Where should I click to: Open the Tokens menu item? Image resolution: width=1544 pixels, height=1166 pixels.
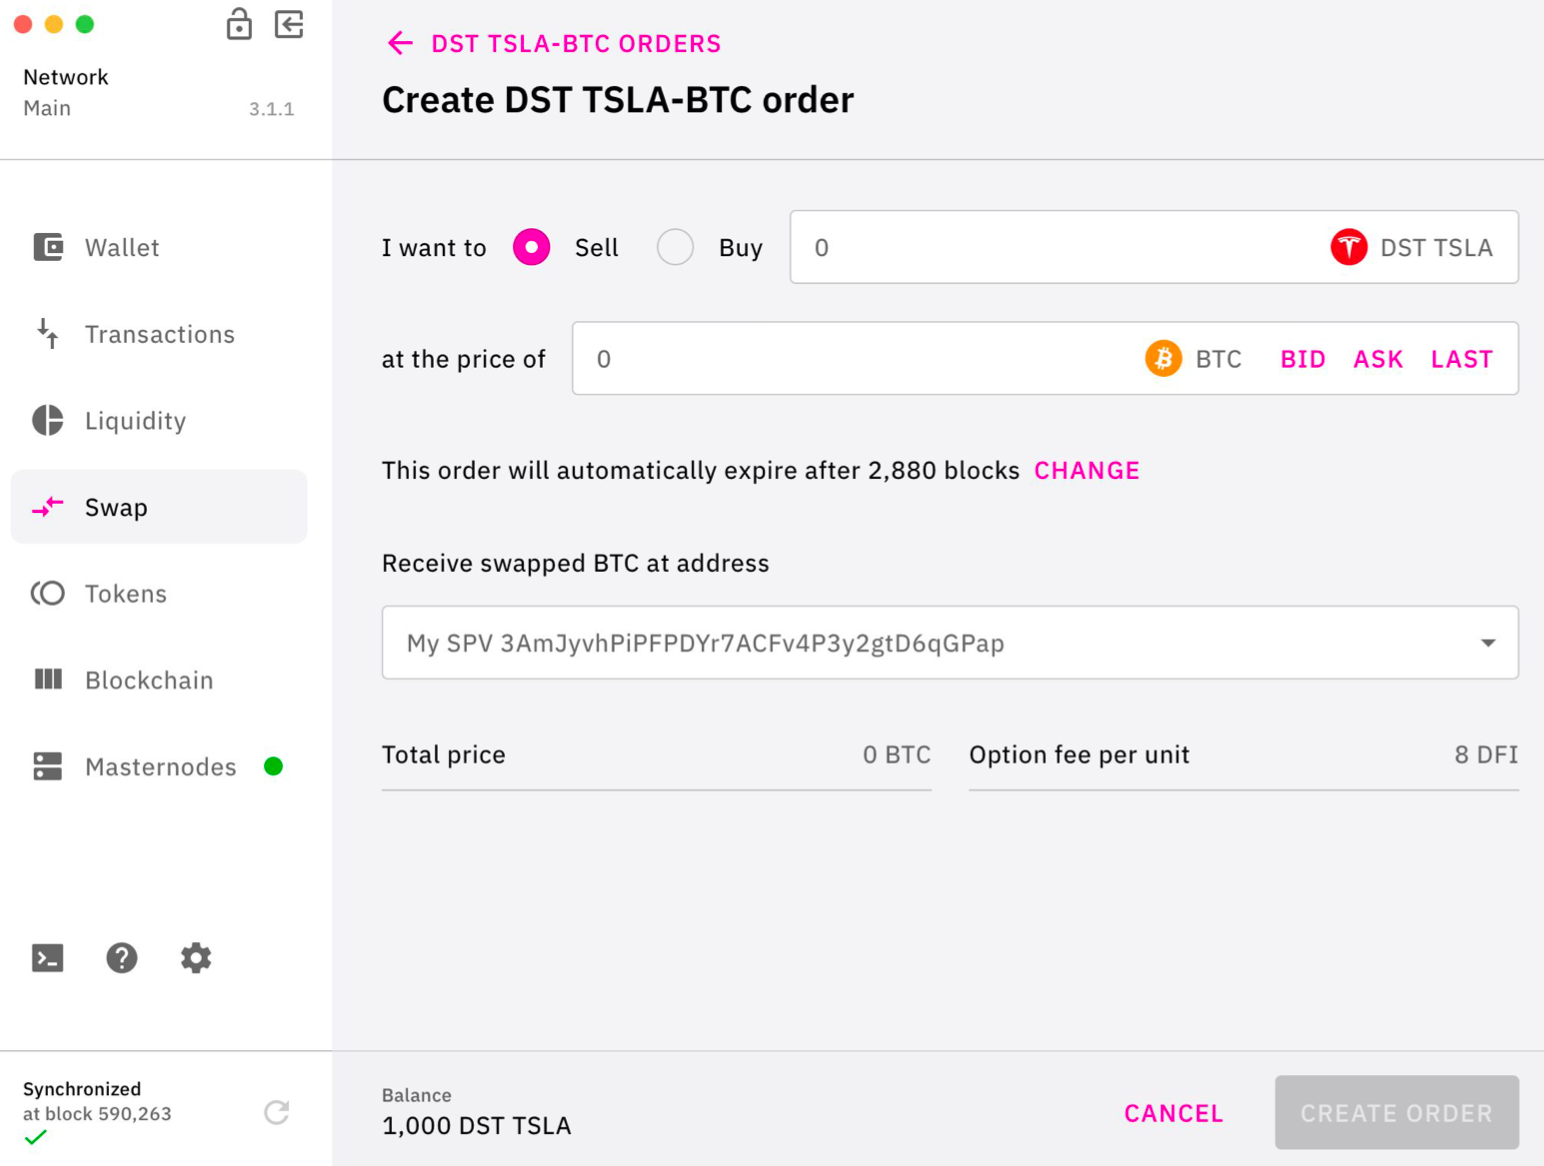(x=159, y=593)
